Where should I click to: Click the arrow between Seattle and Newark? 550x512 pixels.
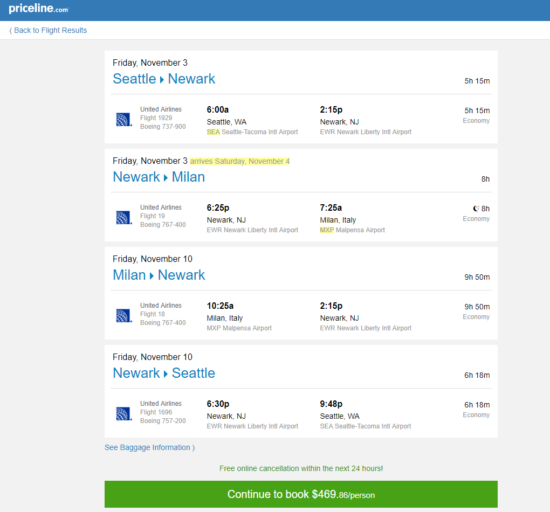point(162,80)
